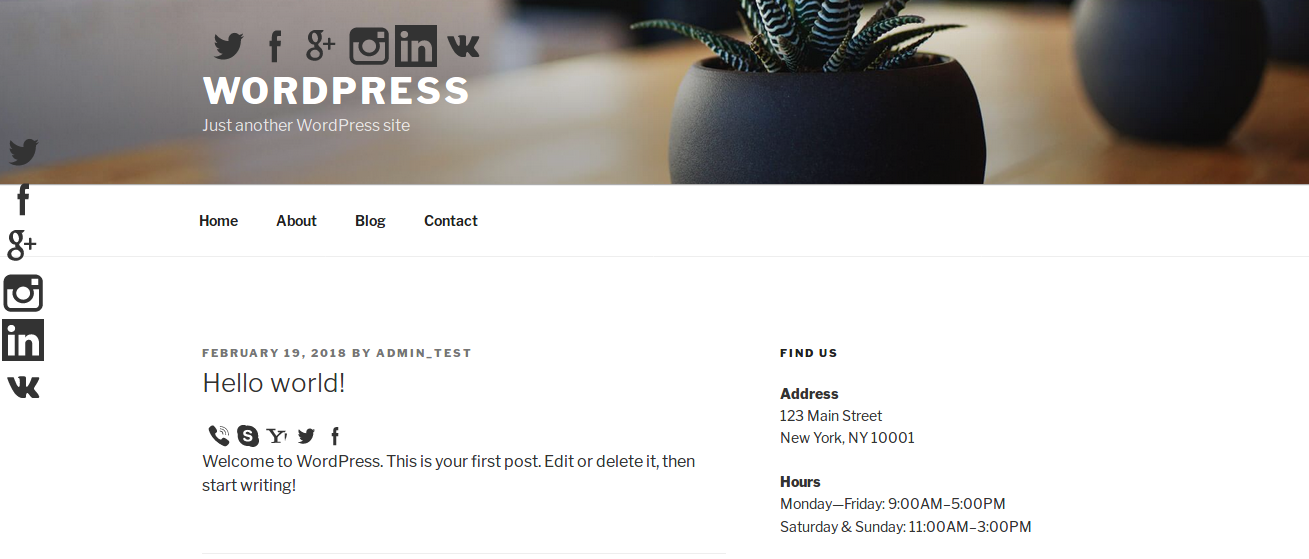Click the New York, NY 10001 text
1309x559 pixels.
tap(847, 438)
